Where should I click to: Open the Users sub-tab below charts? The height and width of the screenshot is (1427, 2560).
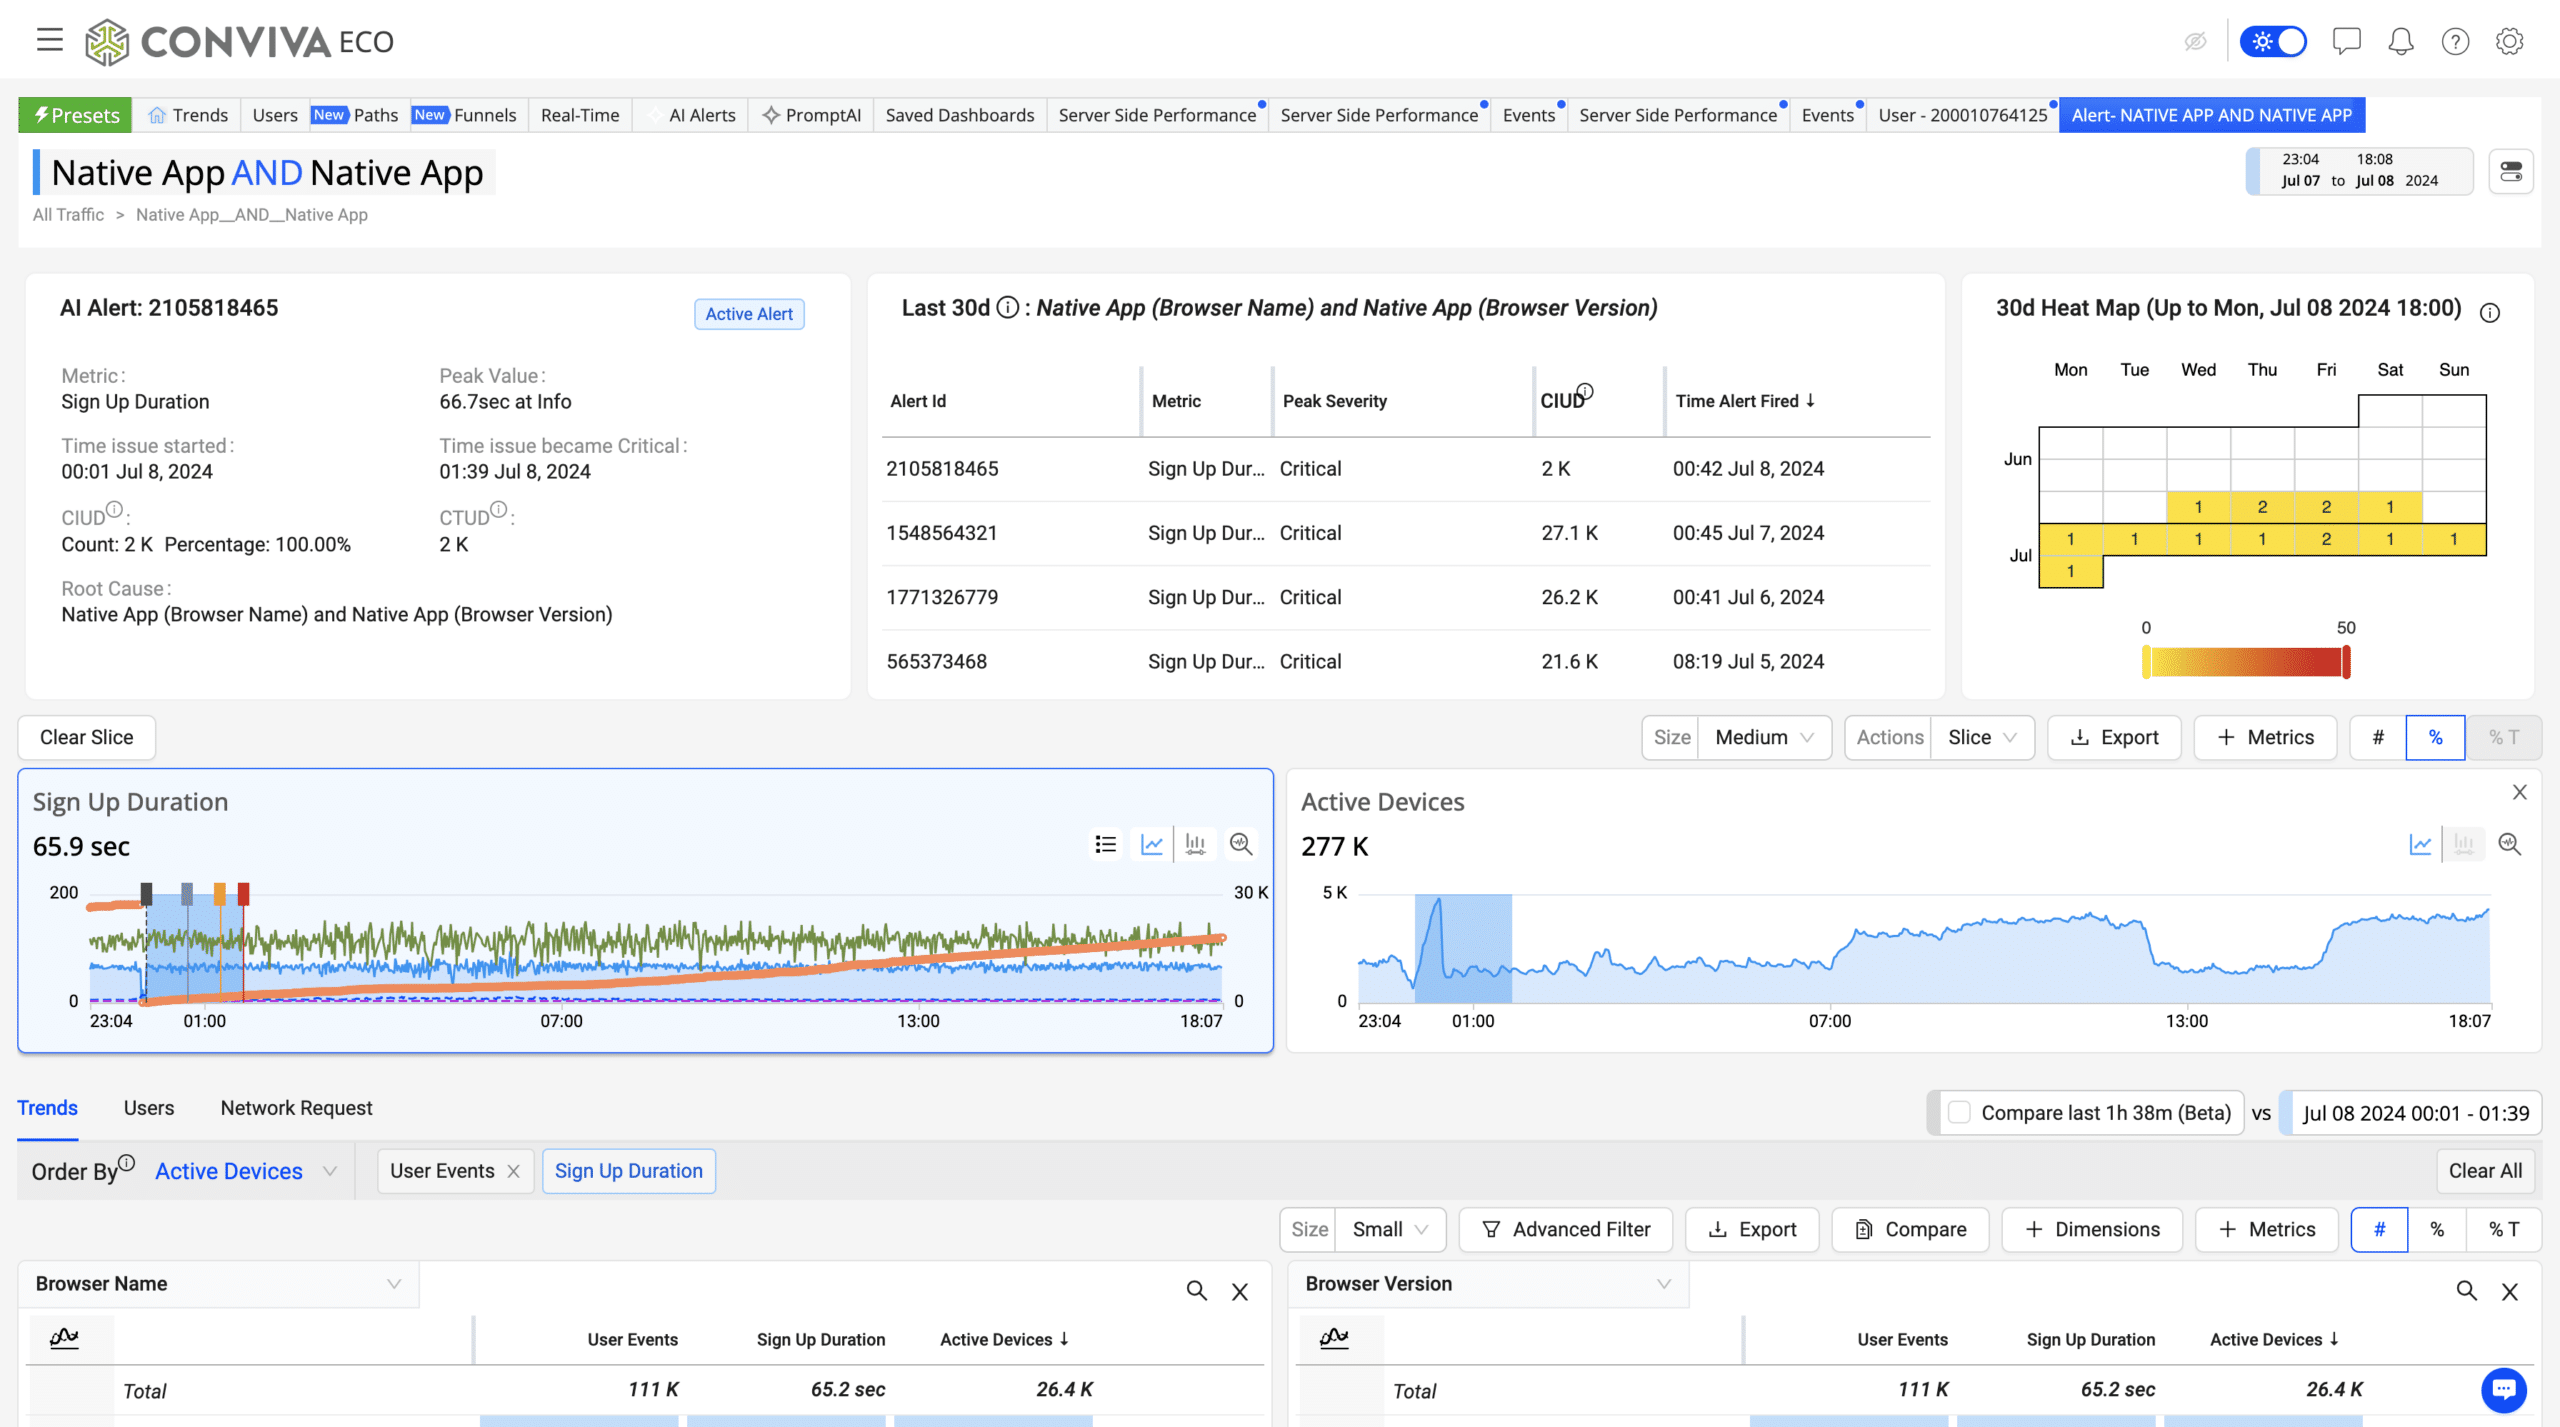click(x=149, y=1108)
